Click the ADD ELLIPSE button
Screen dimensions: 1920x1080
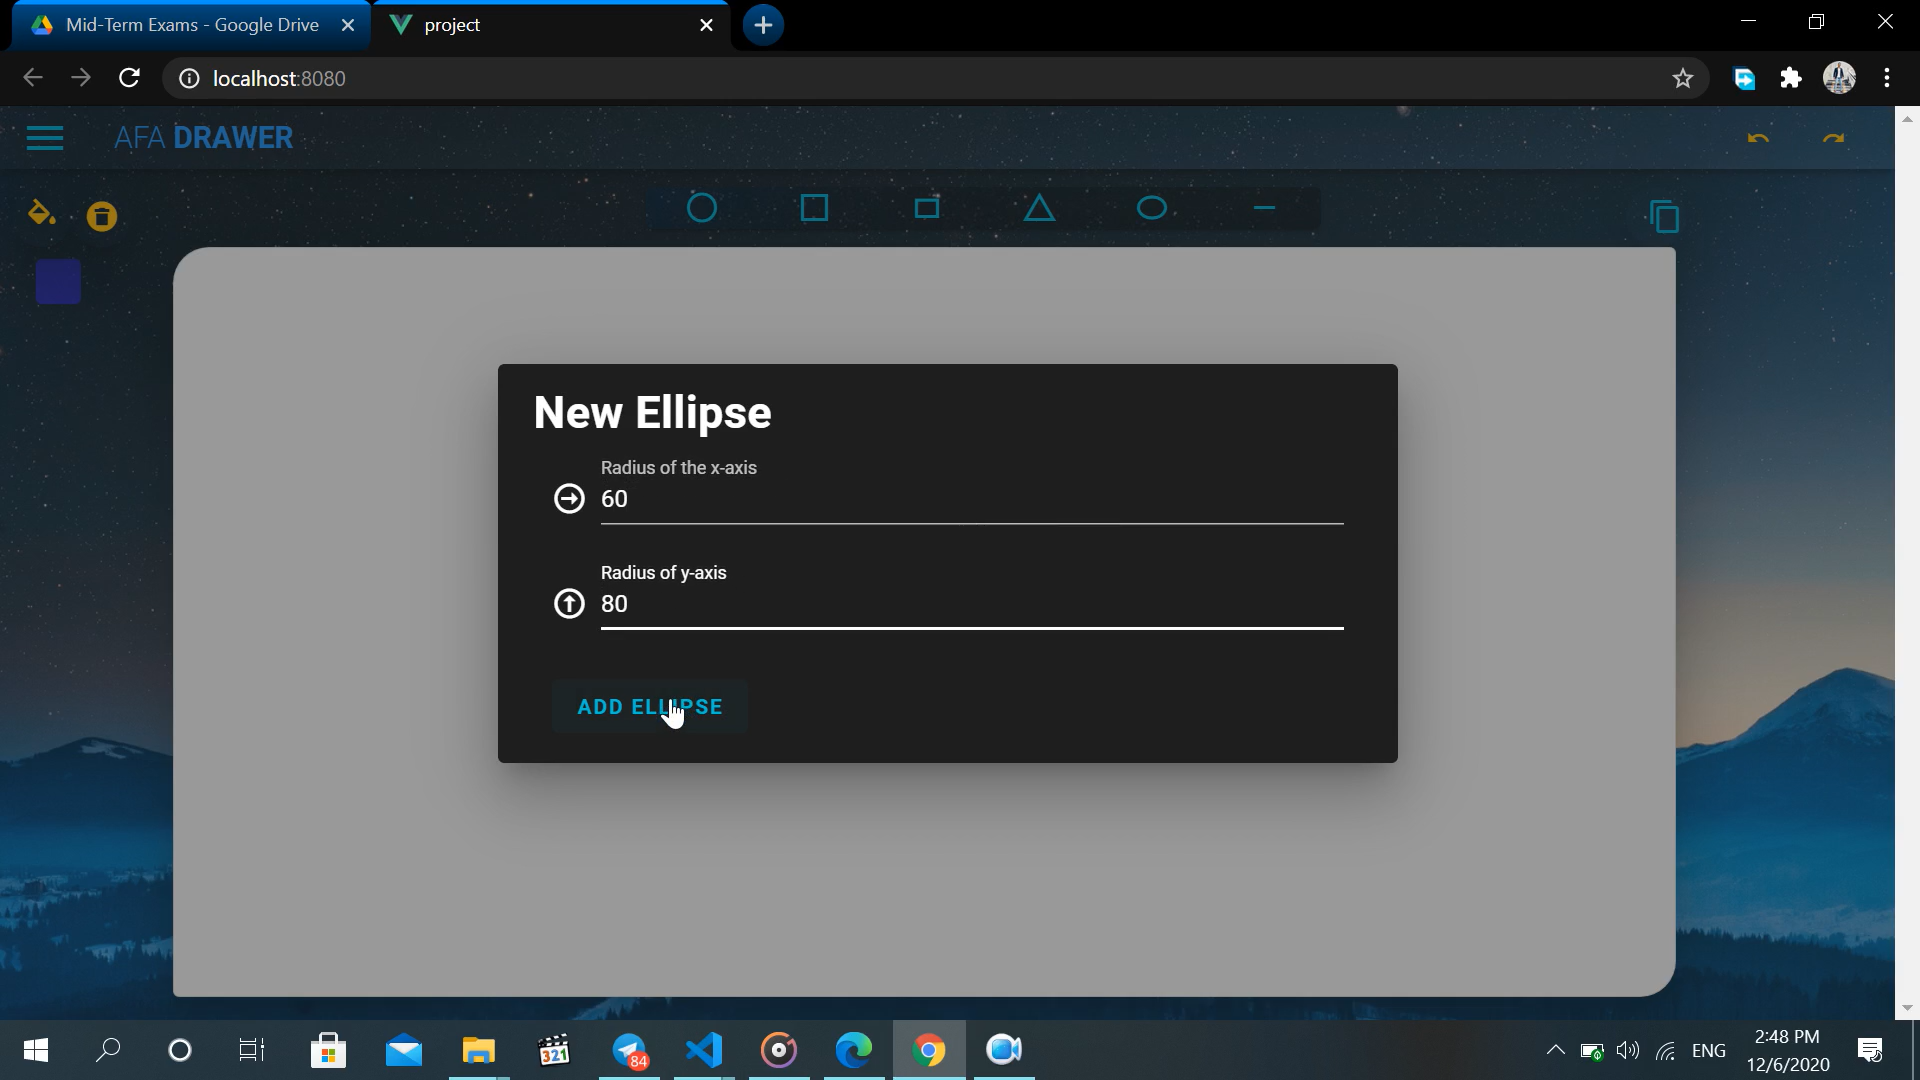pos(649,706)
